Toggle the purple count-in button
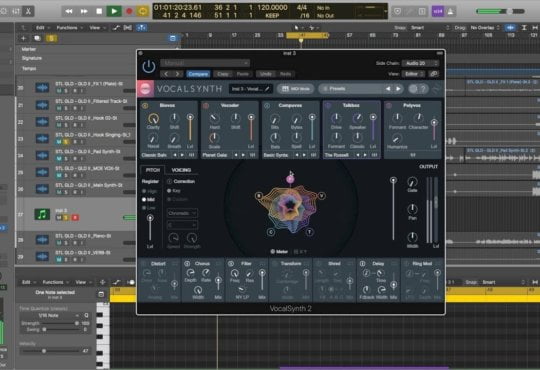 tap(438, 11)
